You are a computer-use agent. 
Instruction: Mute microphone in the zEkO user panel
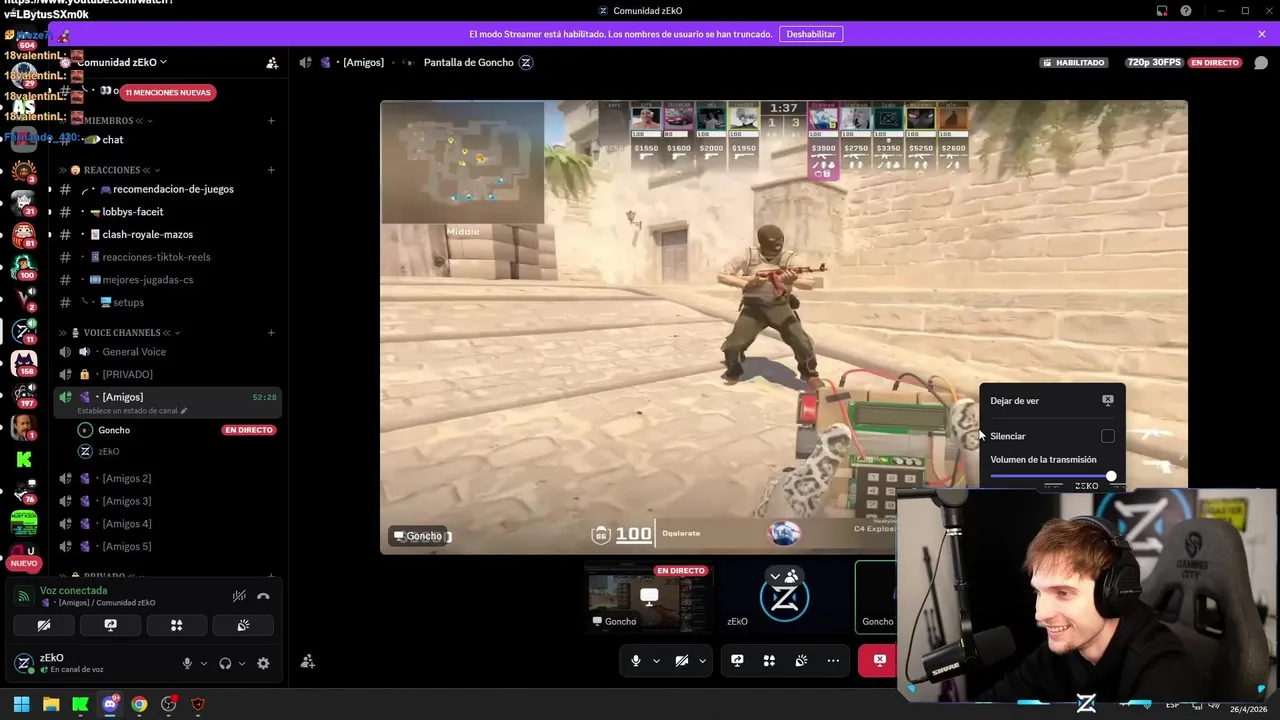187,663
